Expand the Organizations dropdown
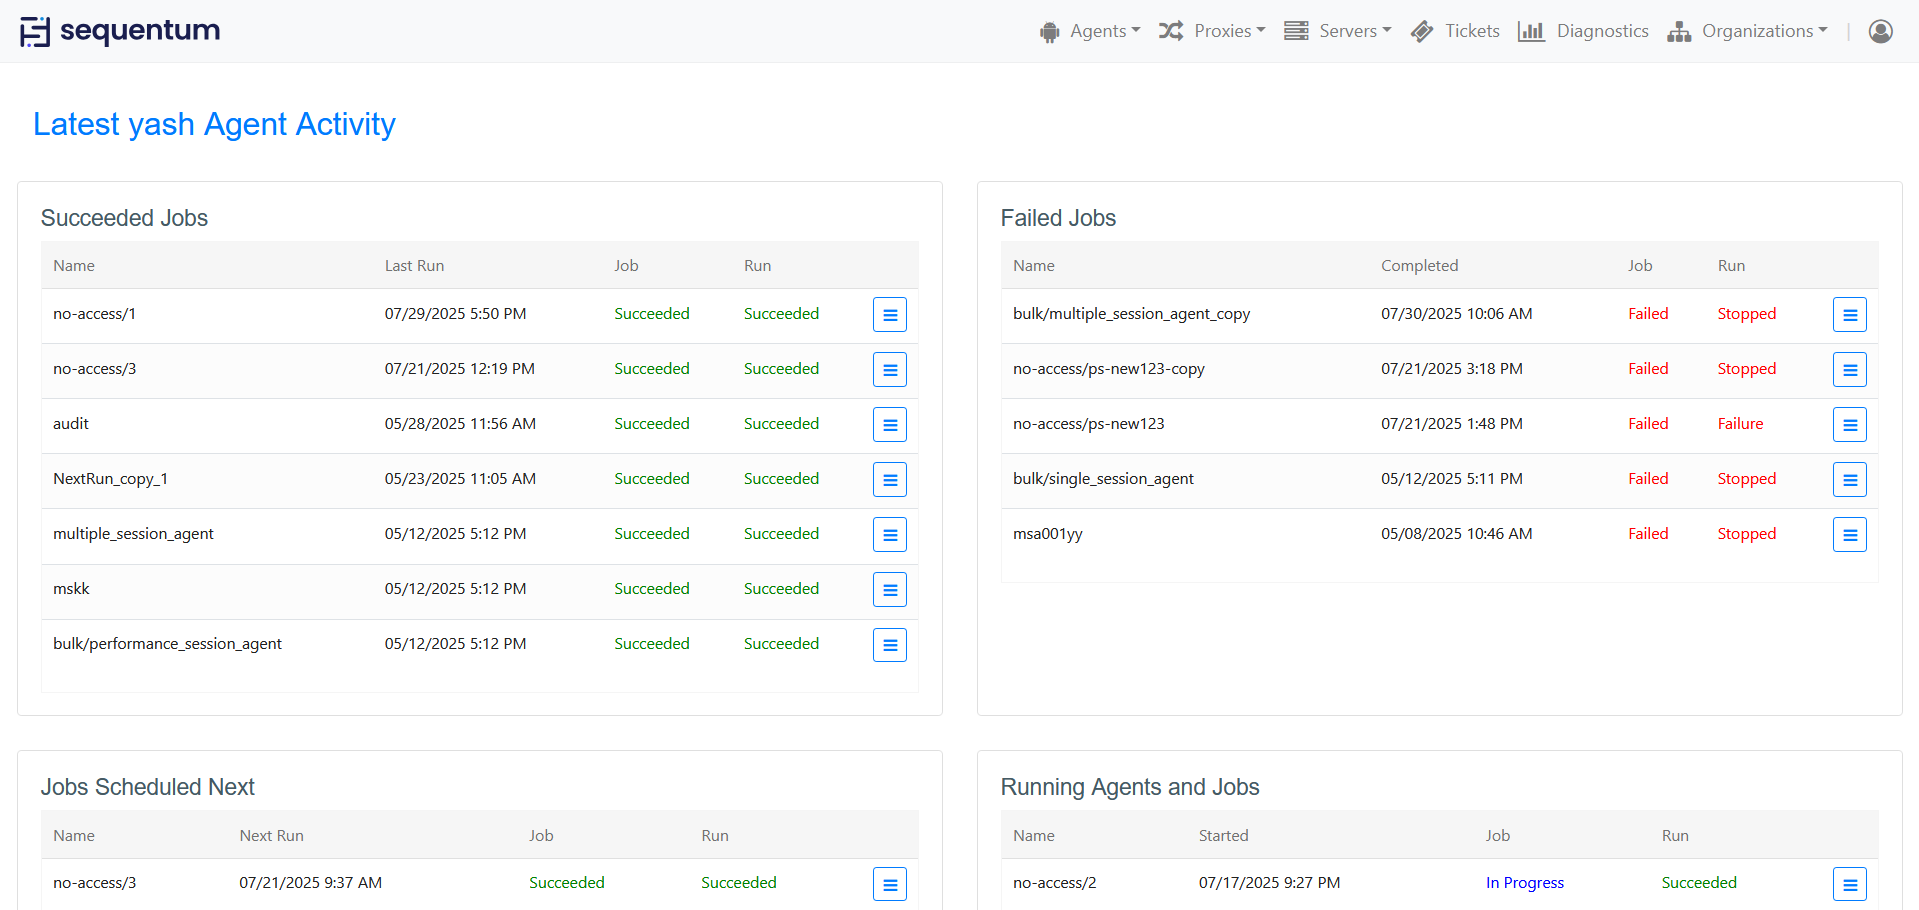1919x910 pixels. point(1747,32)
